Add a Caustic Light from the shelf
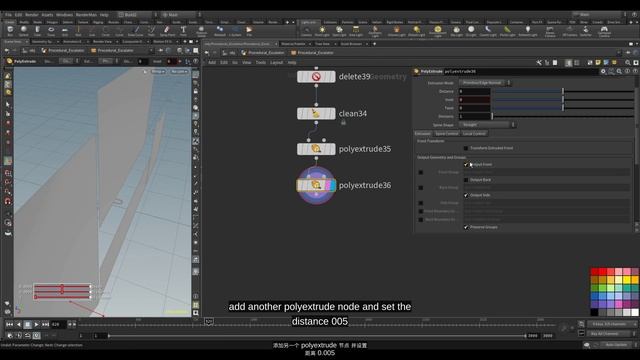Image resolution: width=640 pixels, height=360 pixels. coord(488,31)
